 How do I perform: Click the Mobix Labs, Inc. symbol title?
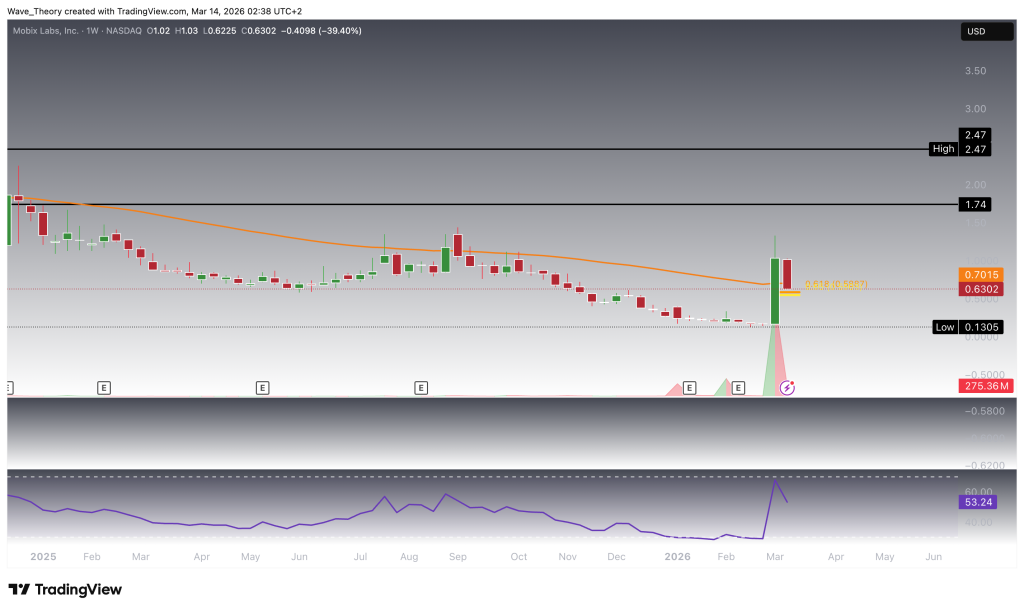pyautogui.click(x=49, y=31)
